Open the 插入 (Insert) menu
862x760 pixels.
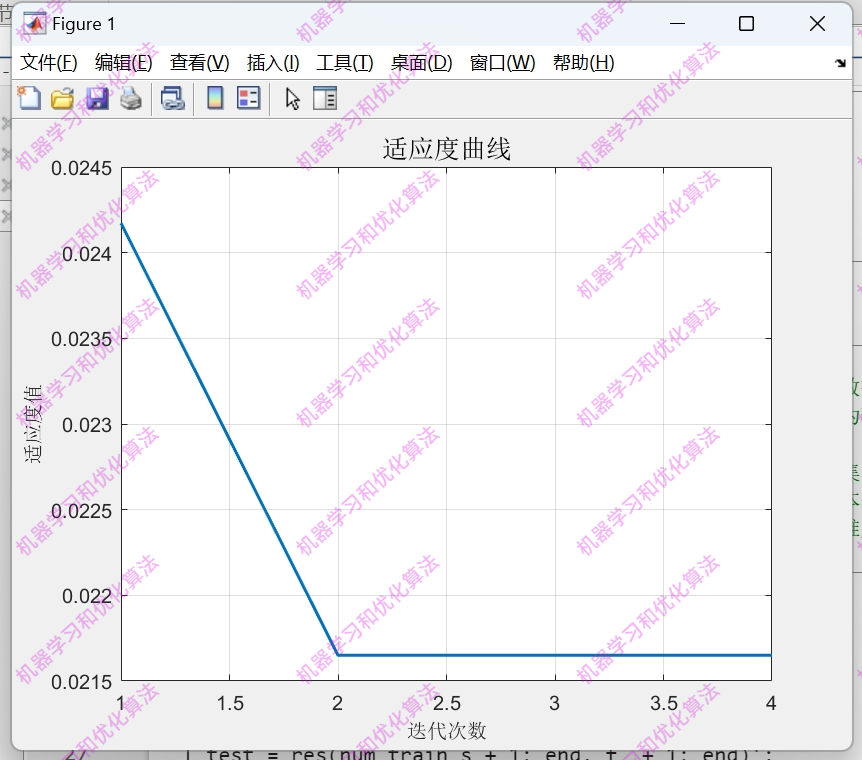point(271,61)
